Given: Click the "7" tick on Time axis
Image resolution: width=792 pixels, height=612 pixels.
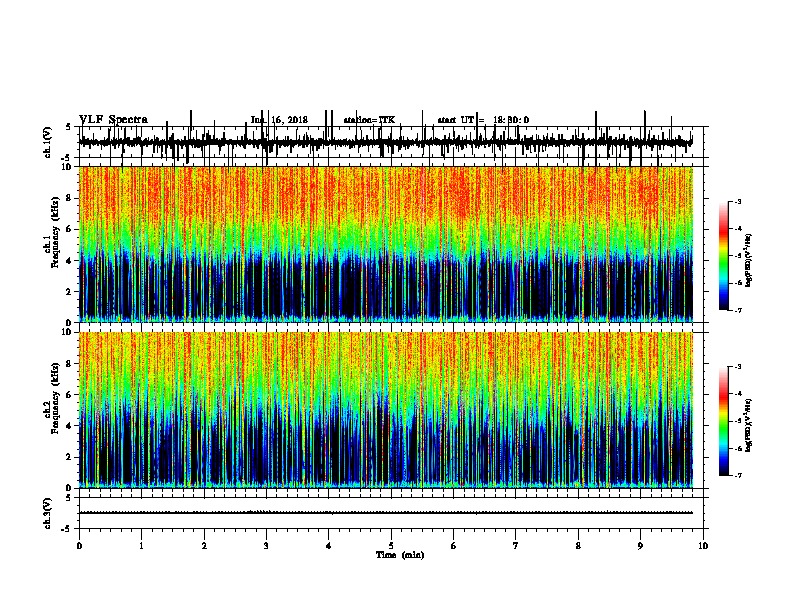Looking at the screenshot, I should pyautogui.click(x=516, y=546).
